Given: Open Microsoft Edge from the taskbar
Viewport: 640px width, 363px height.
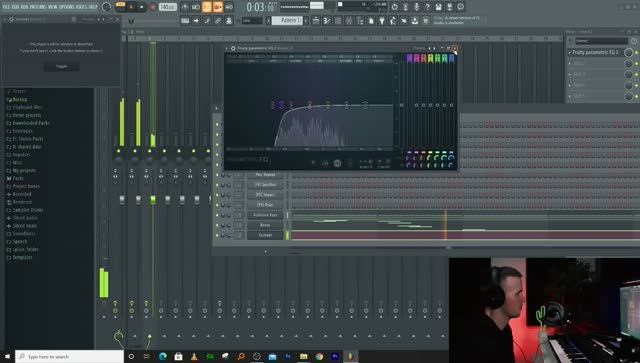Looking at the screenshot, I should tap(162, 356).
